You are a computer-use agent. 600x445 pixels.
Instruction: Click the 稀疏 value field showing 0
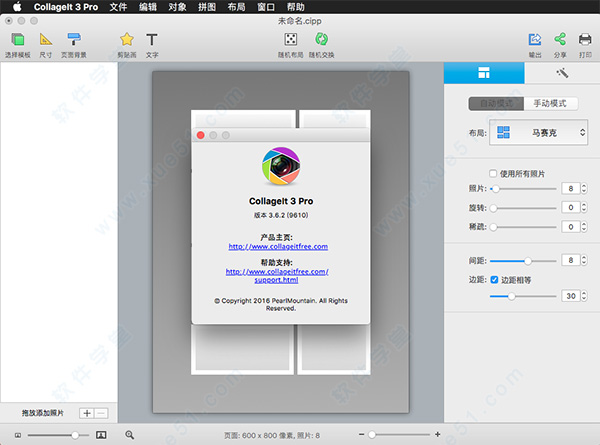571,227
